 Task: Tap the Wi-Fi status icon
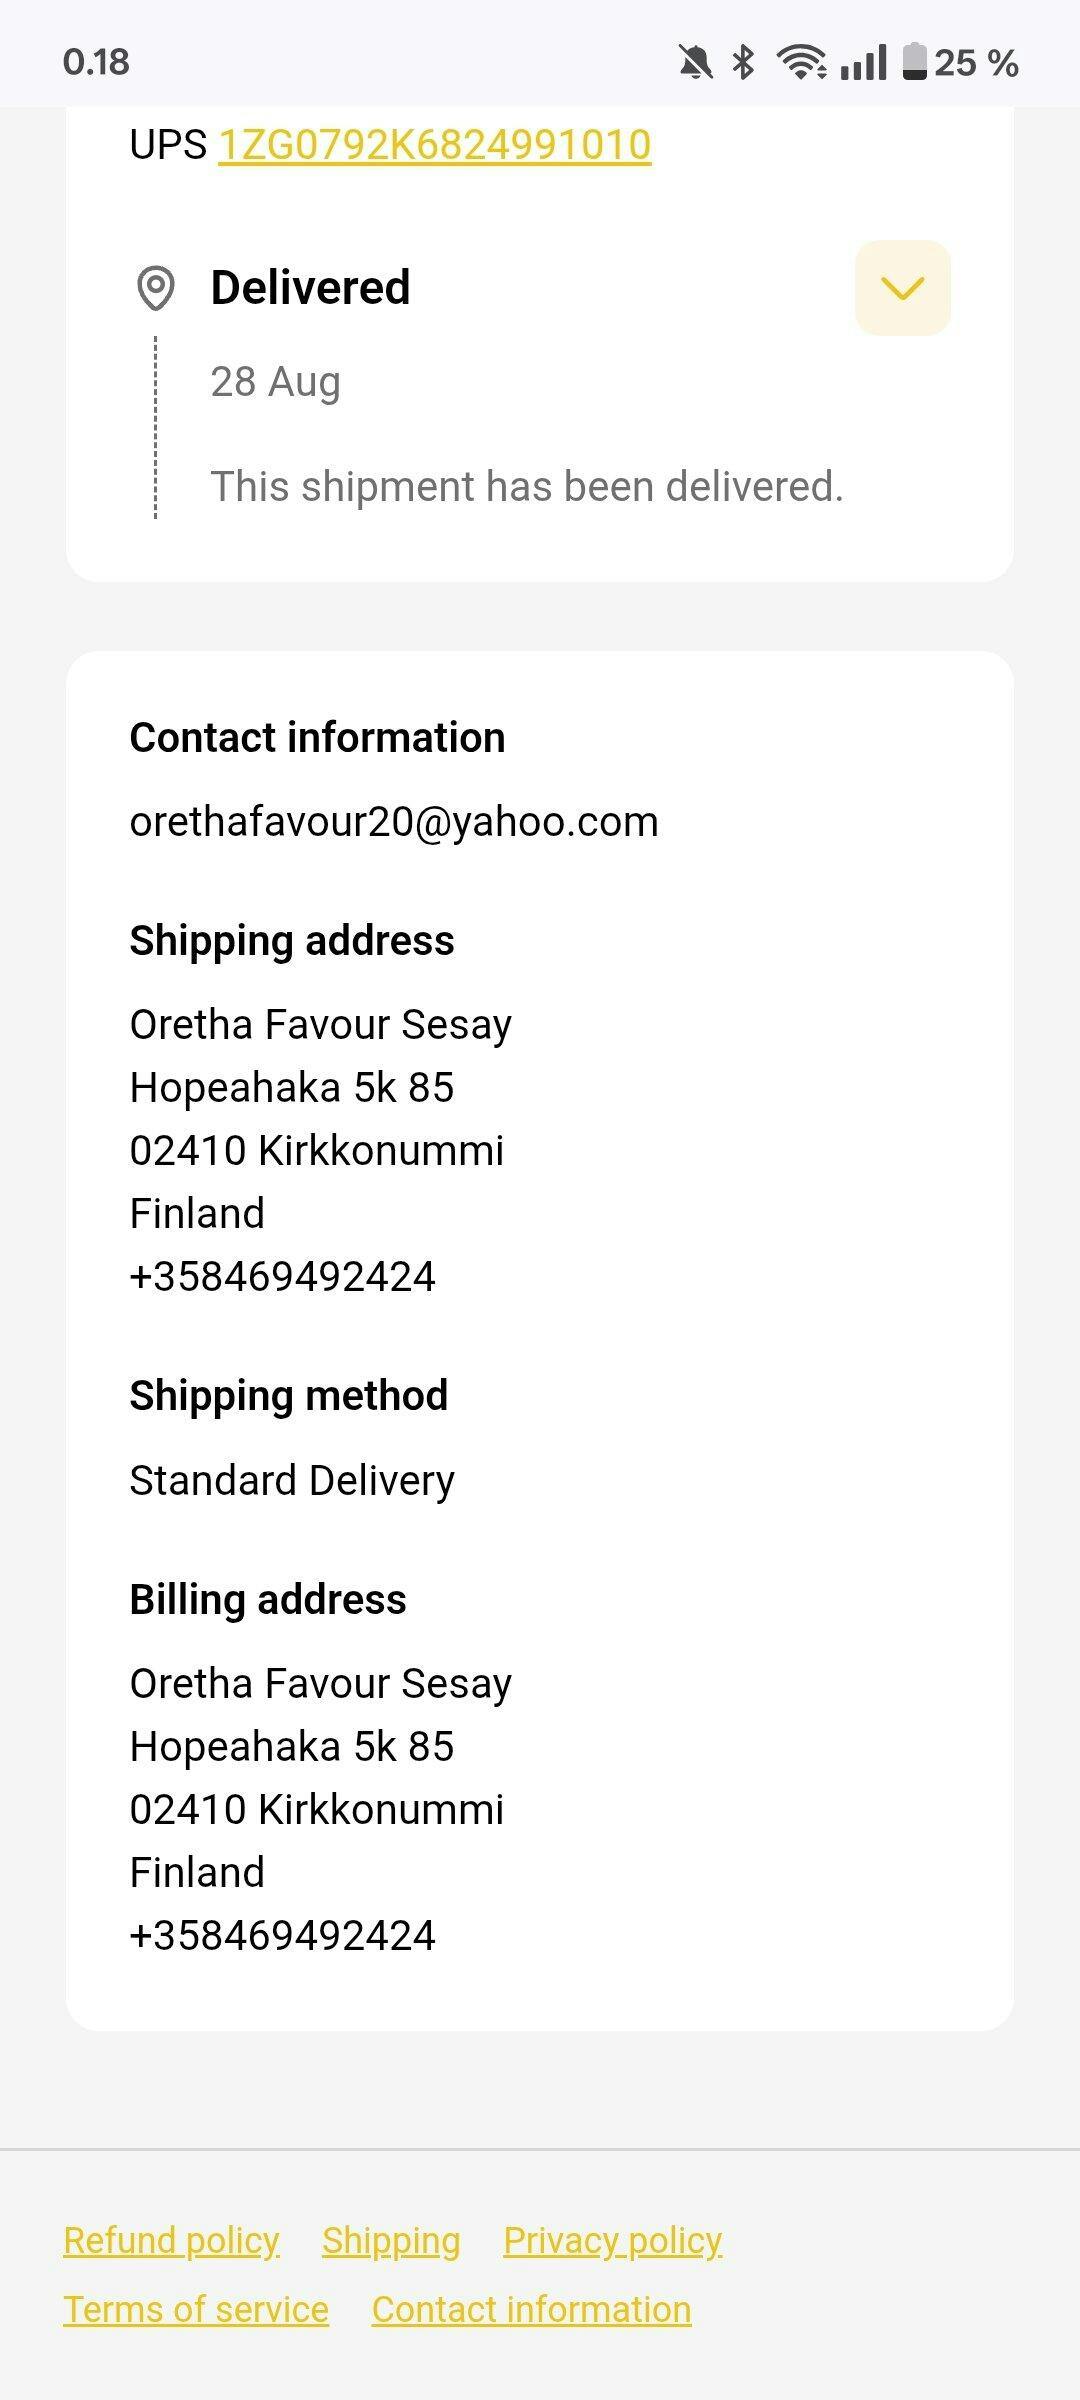tap(802, 62)
